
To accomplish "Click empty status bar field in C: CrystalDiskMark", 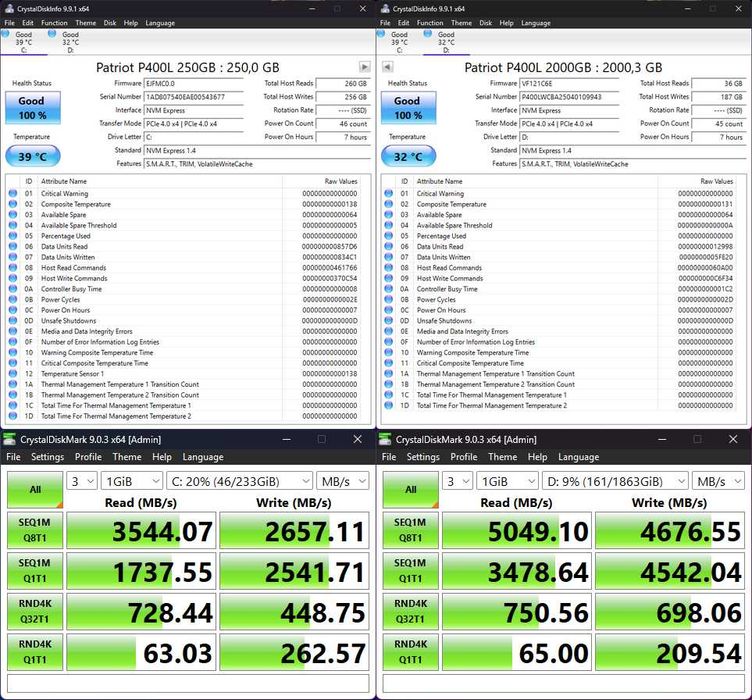I will [188, 683].
